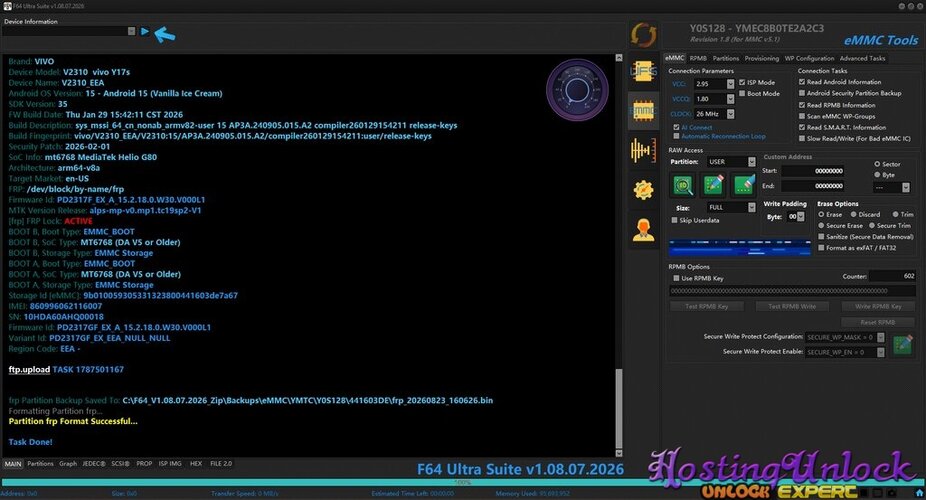The height and width of the screenshot is (500, 926).
Task: Click the user account sidebar icon
Action: click(643, 230)
